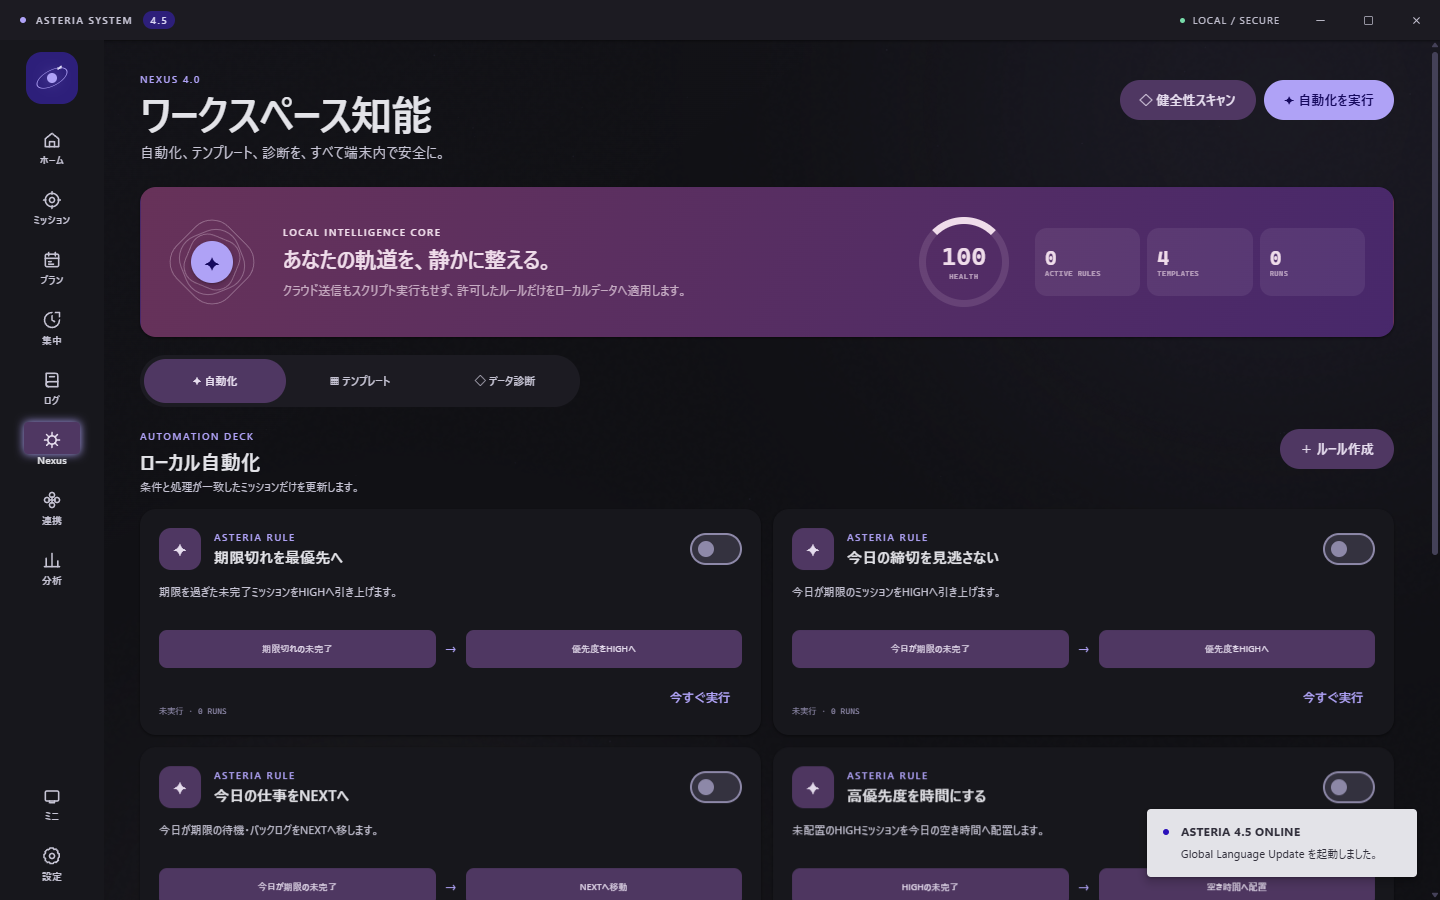Click the 100 HEALTH progress ring
Screen dimensions: 1440x900
(964, 262)
